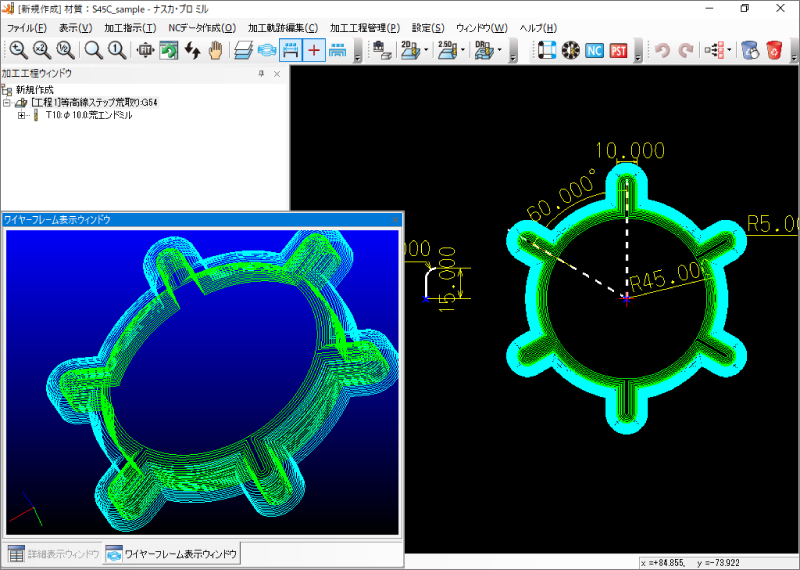Click the blue trash bin with mouse icon
Viewport: 800px width, 570px height.
tap(750, 50)
